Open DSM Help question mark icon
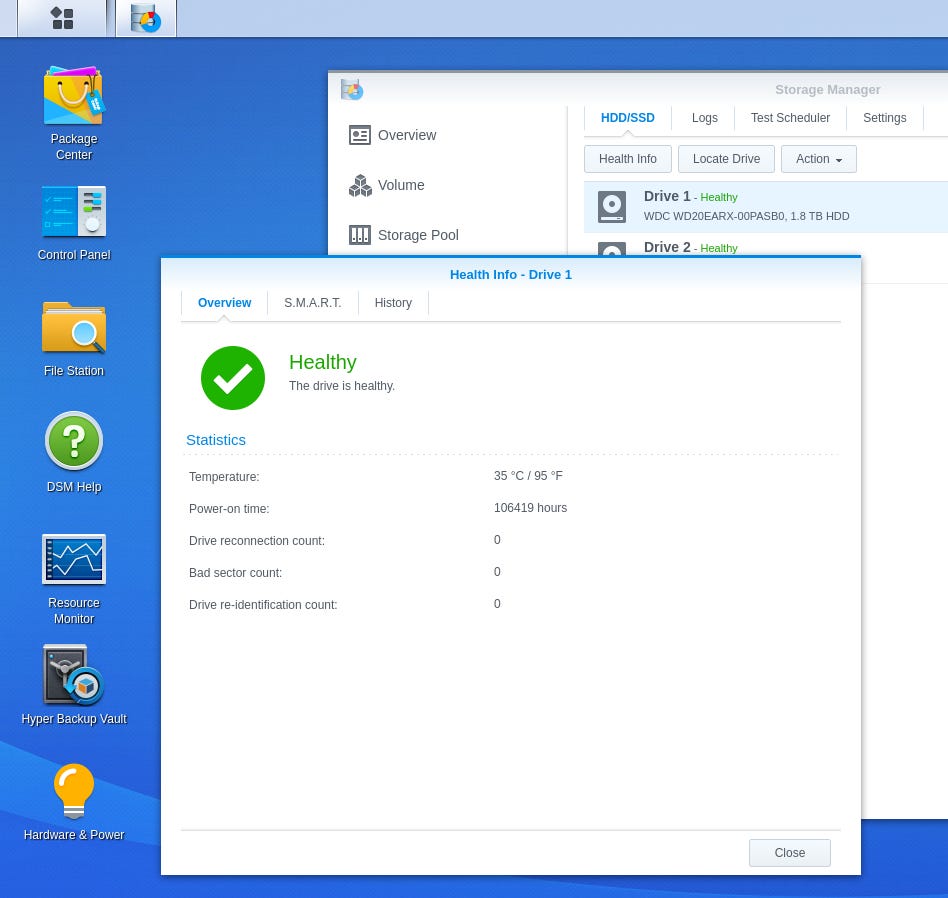 [74, 452]
